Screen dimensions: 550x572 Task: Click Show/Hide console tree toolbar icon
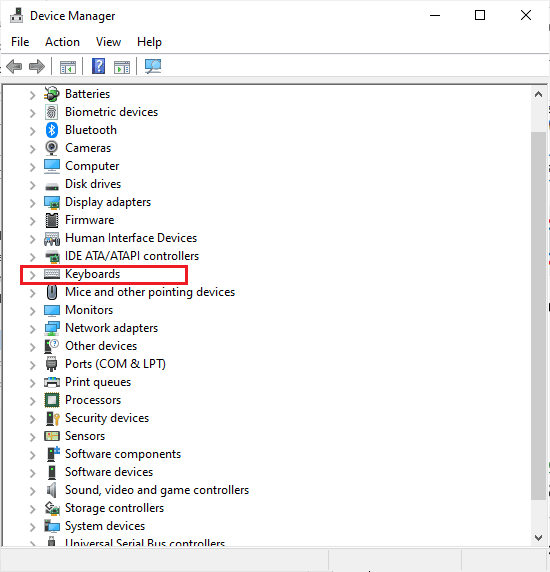click(x=68, y=67)
